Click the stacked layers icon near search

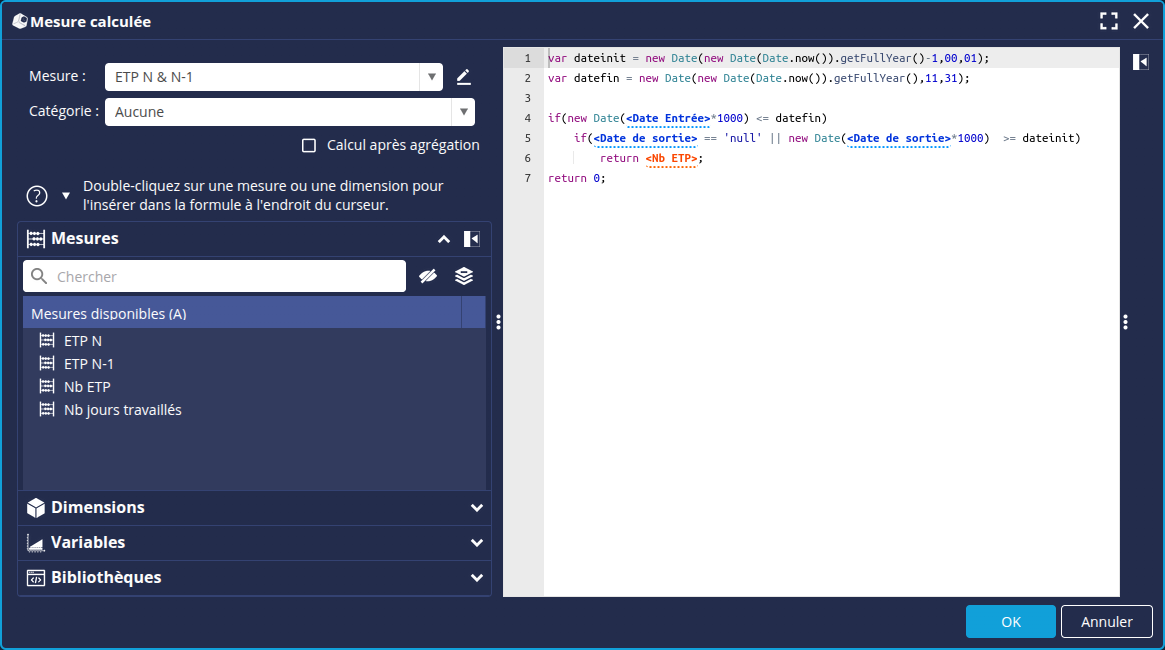[463, 276]
